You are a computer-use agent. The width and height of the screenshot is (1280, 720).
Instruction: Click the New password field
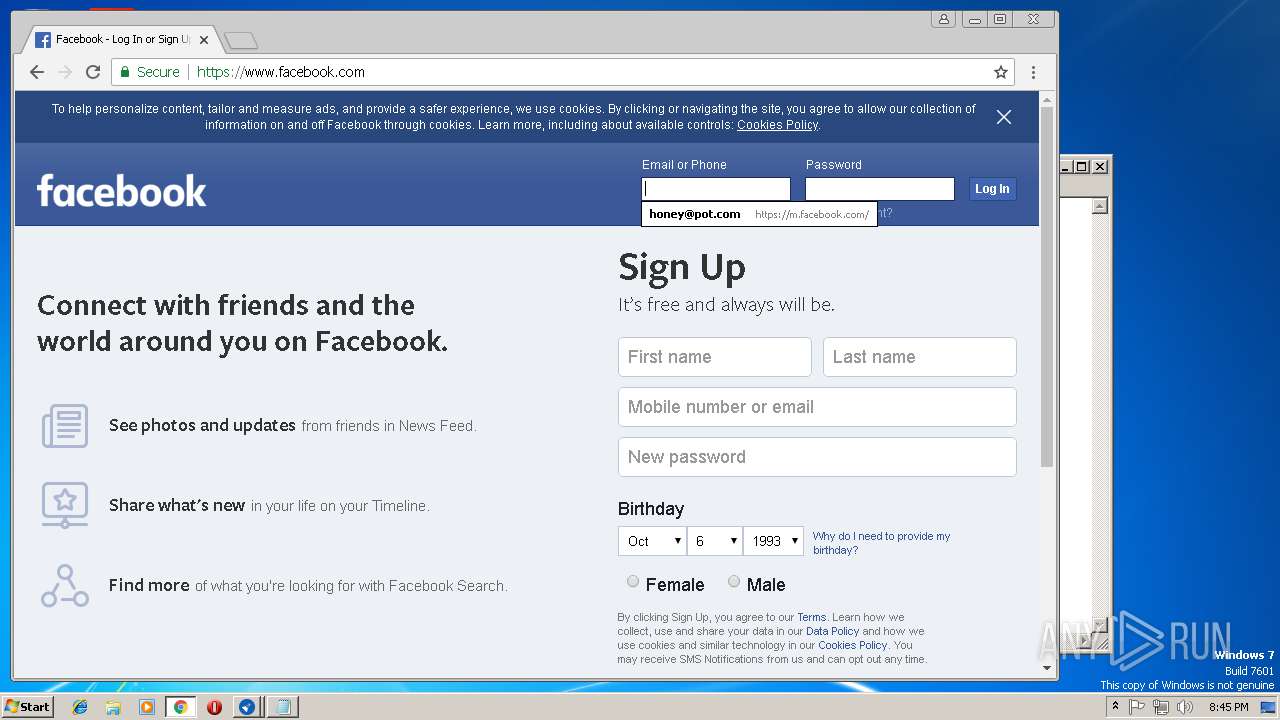[x=817, y=457]
